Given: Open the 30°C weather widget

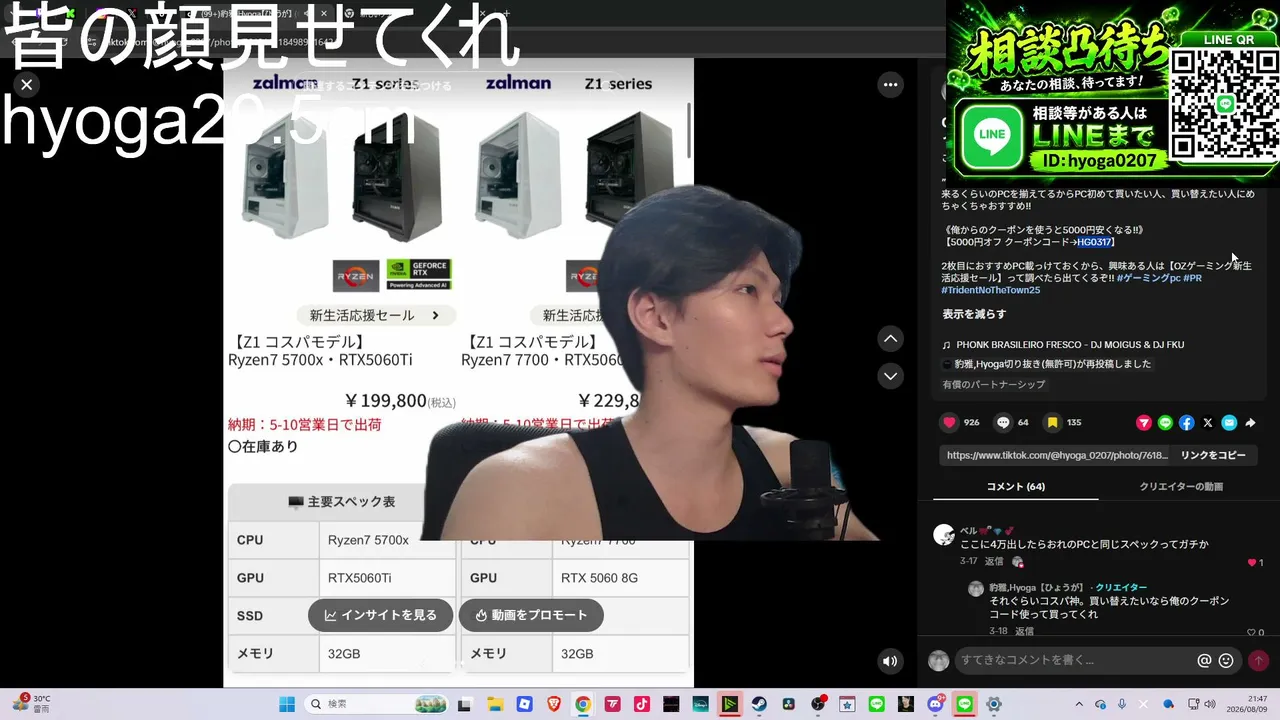Looking at the screenshot, I should (30, 704).
